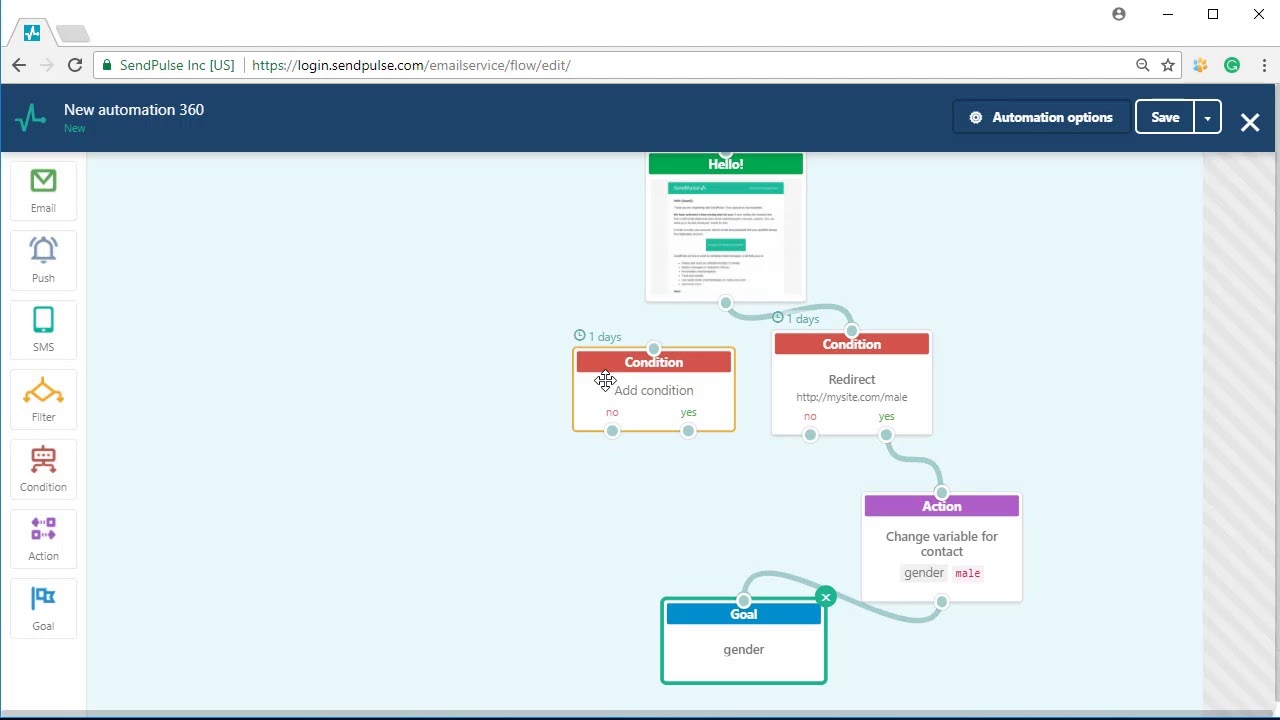
Task: Click the Save button
Action: (1165, 117)
